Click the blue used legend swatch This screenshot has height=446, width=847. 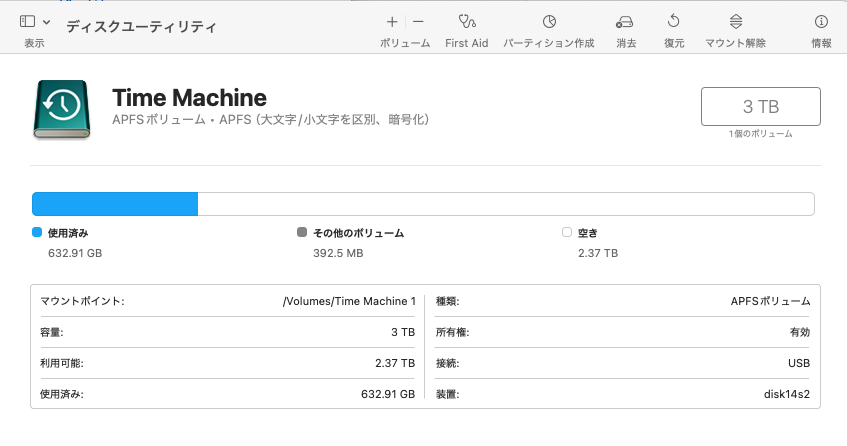tap(37, 232)
